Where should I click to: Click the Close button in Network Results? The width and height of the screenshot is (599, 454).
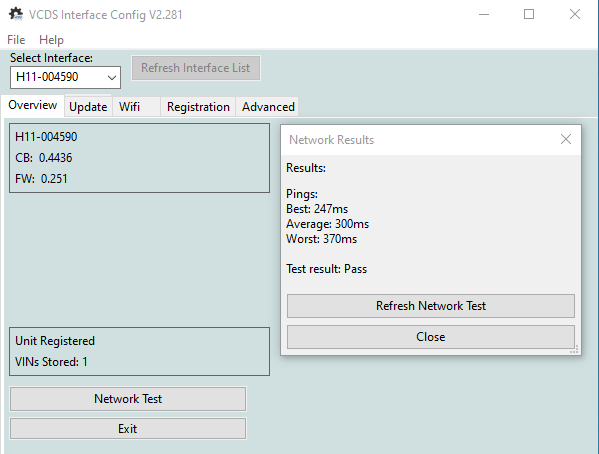click(431, 337)
